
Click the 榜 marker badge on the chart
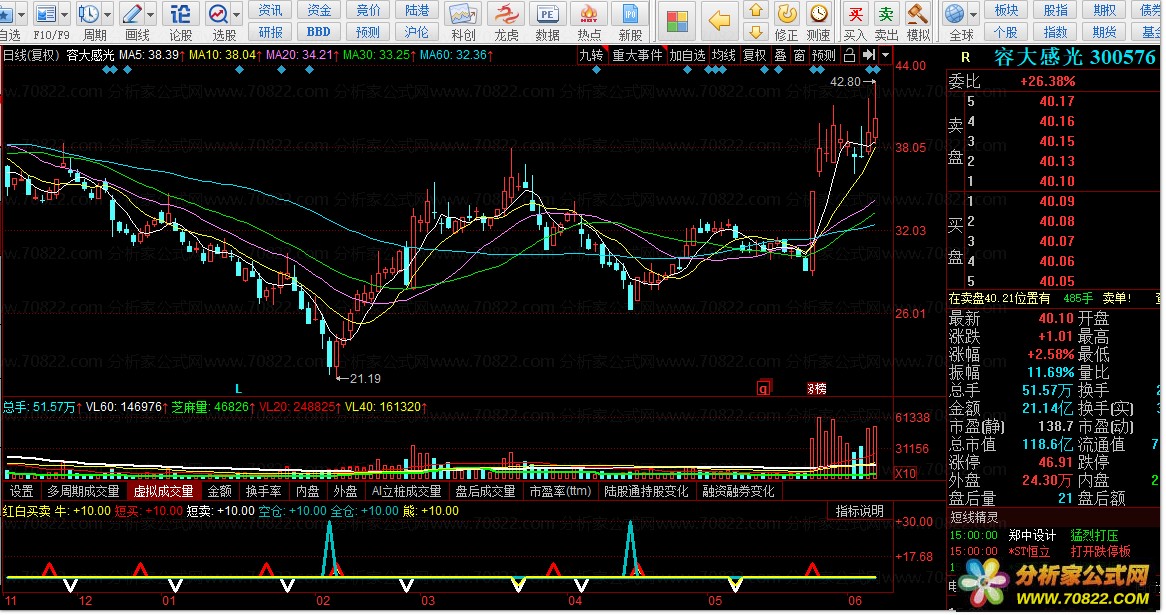[x=816, y=388]
